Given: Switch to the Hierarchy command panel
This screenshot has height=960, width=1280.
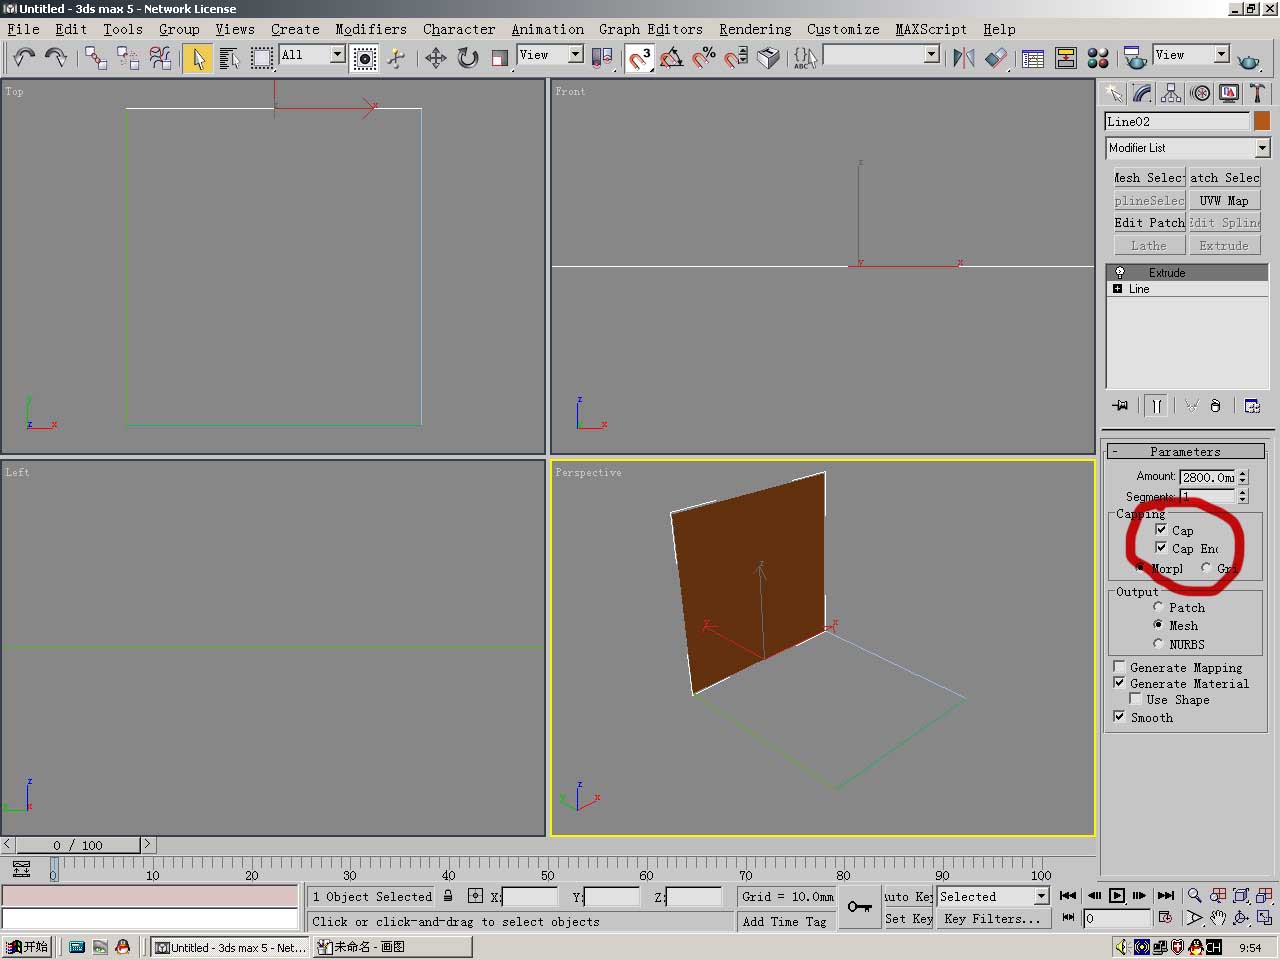Looking at the screenshot, I should pyautogui.click(x=1171, y=94).
